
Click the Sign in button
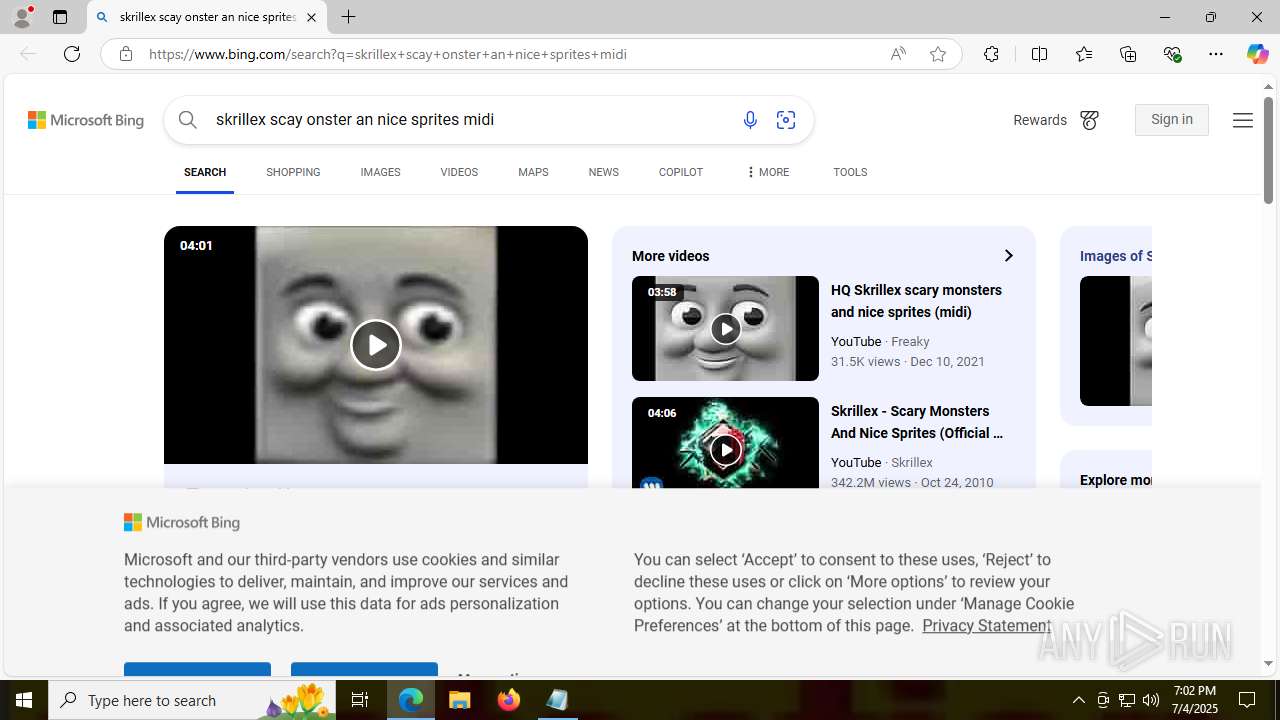(x=1172, y=120)
